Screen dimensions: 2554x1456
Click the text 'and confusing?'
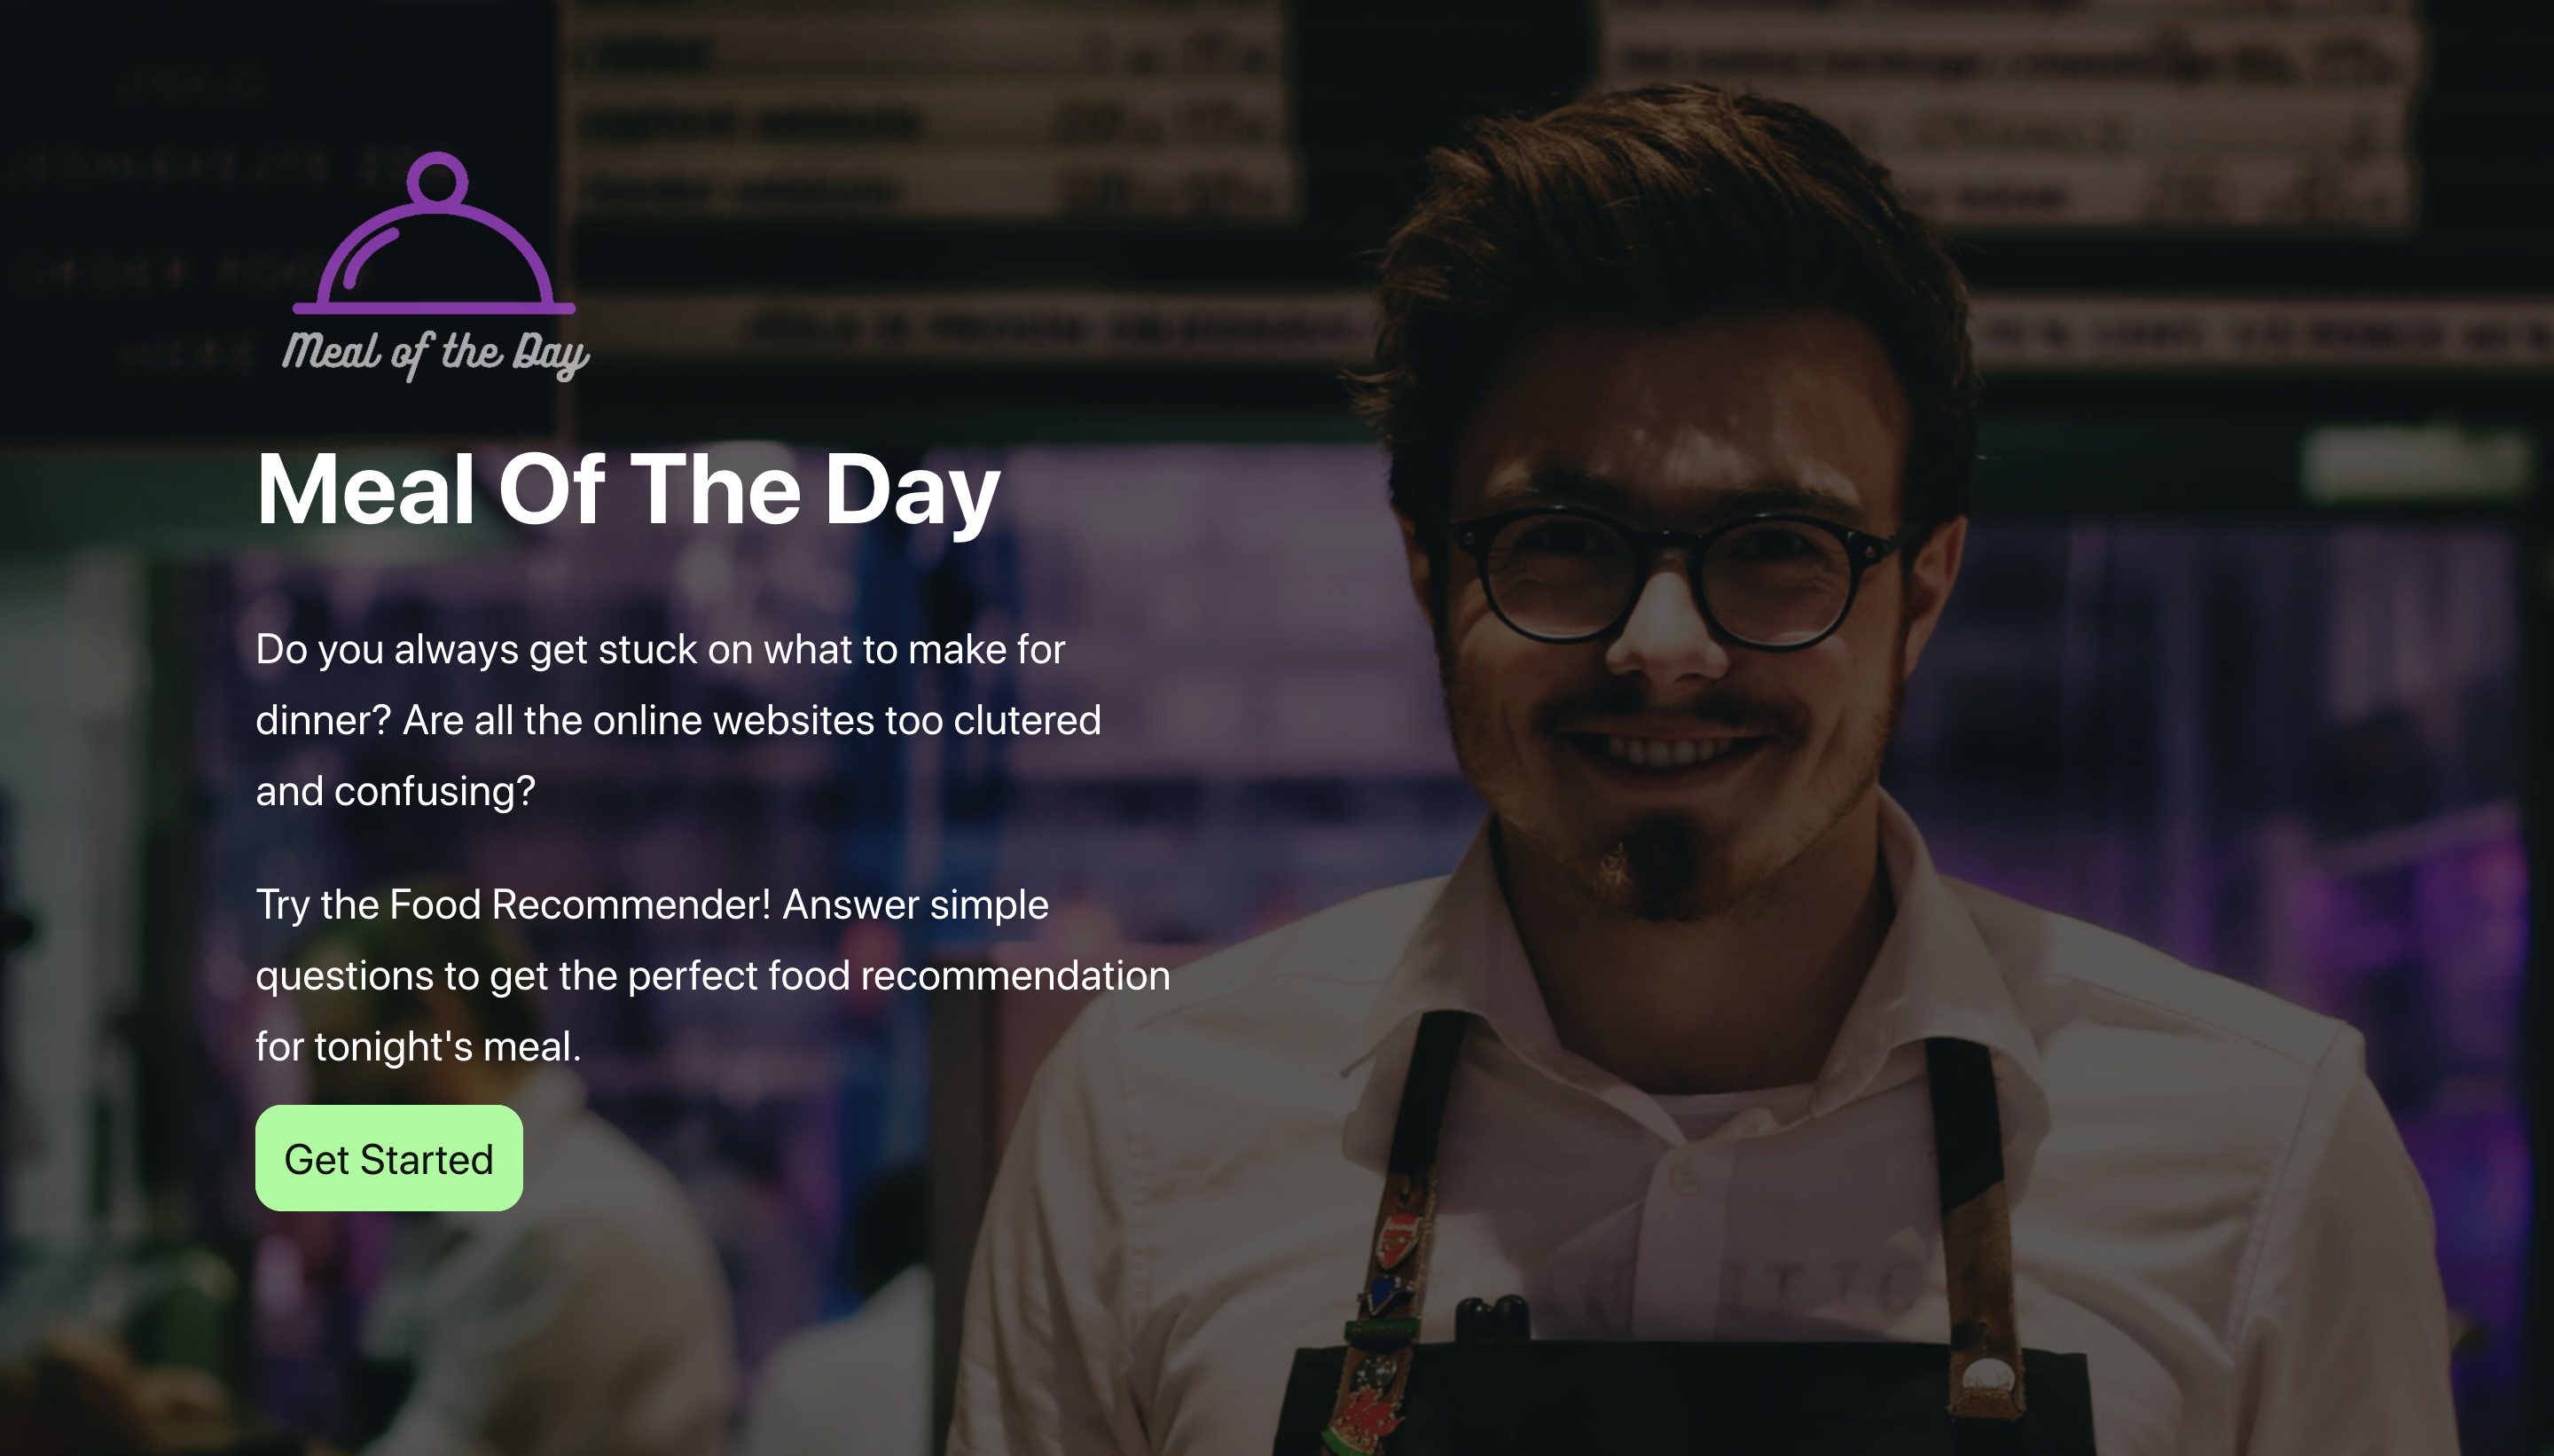(x=395, y=791)
